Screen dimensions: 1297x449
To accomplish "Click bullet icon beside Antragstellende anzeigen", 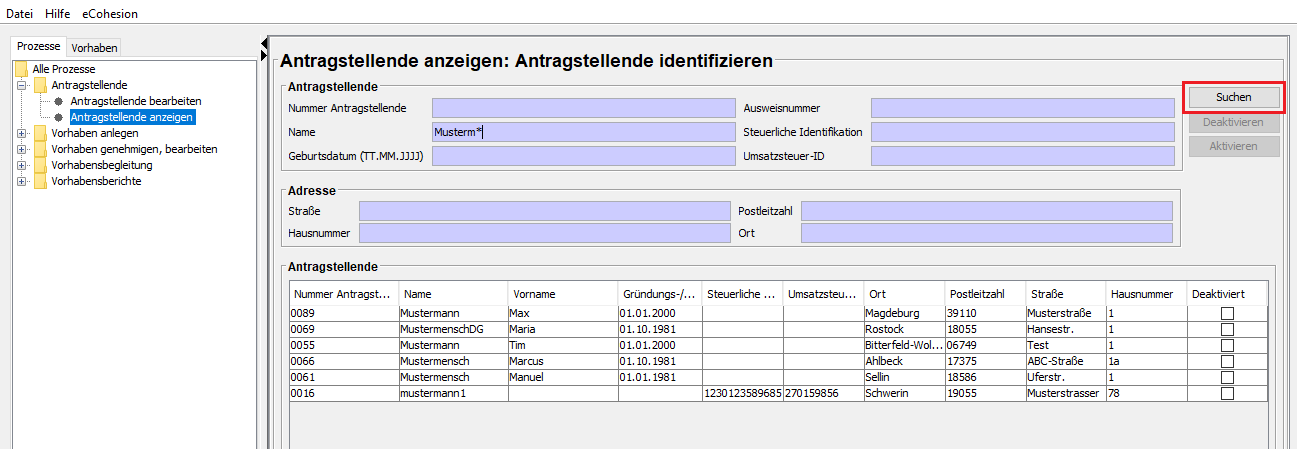I will (58, 117).
